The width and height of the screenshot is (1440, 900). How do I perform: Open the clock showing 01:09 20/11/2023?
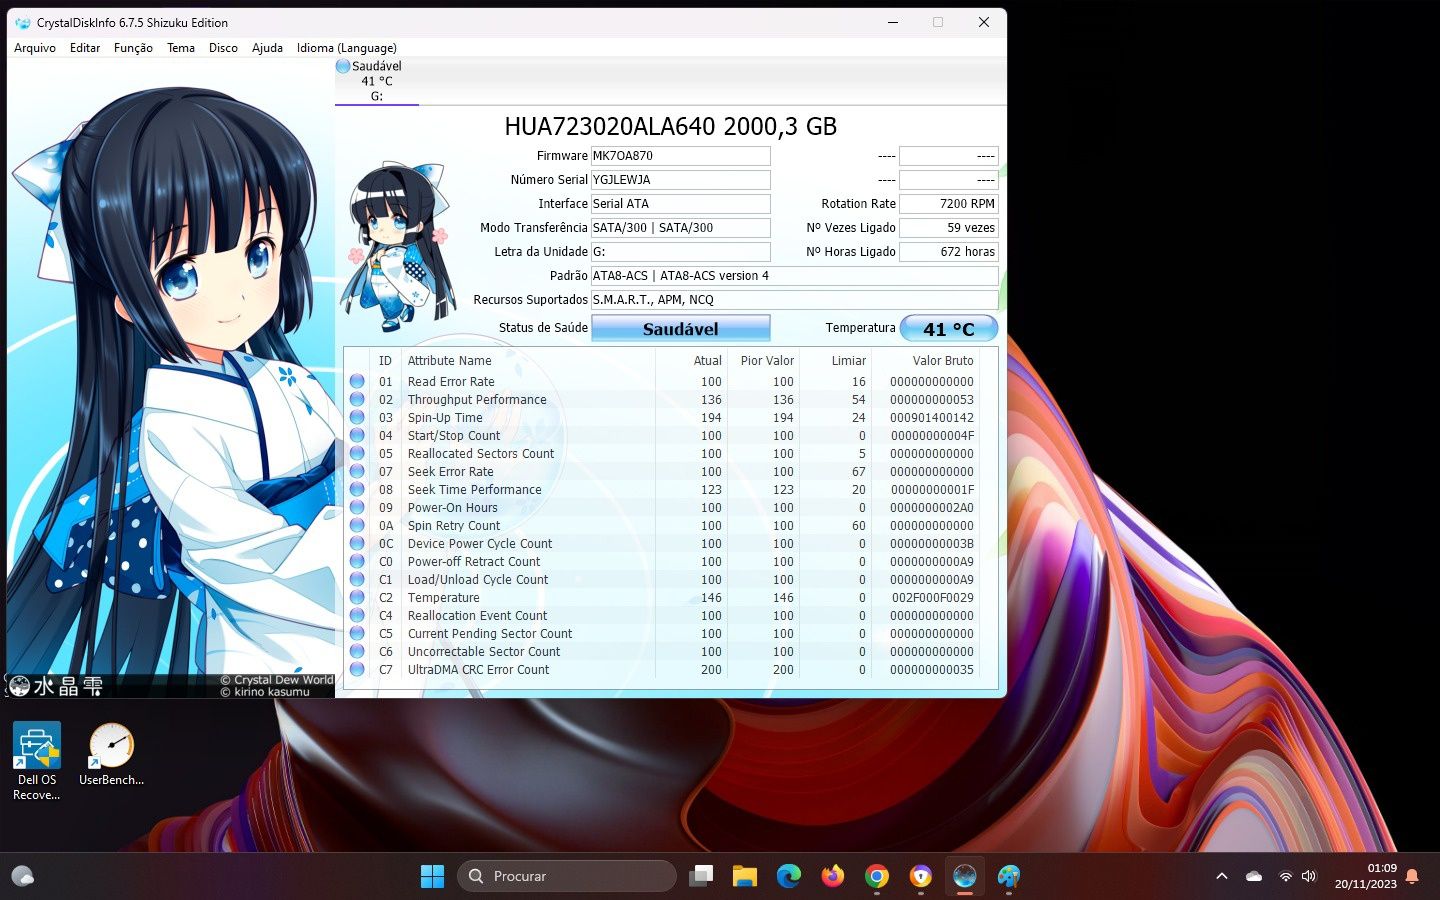[1365, 876]
